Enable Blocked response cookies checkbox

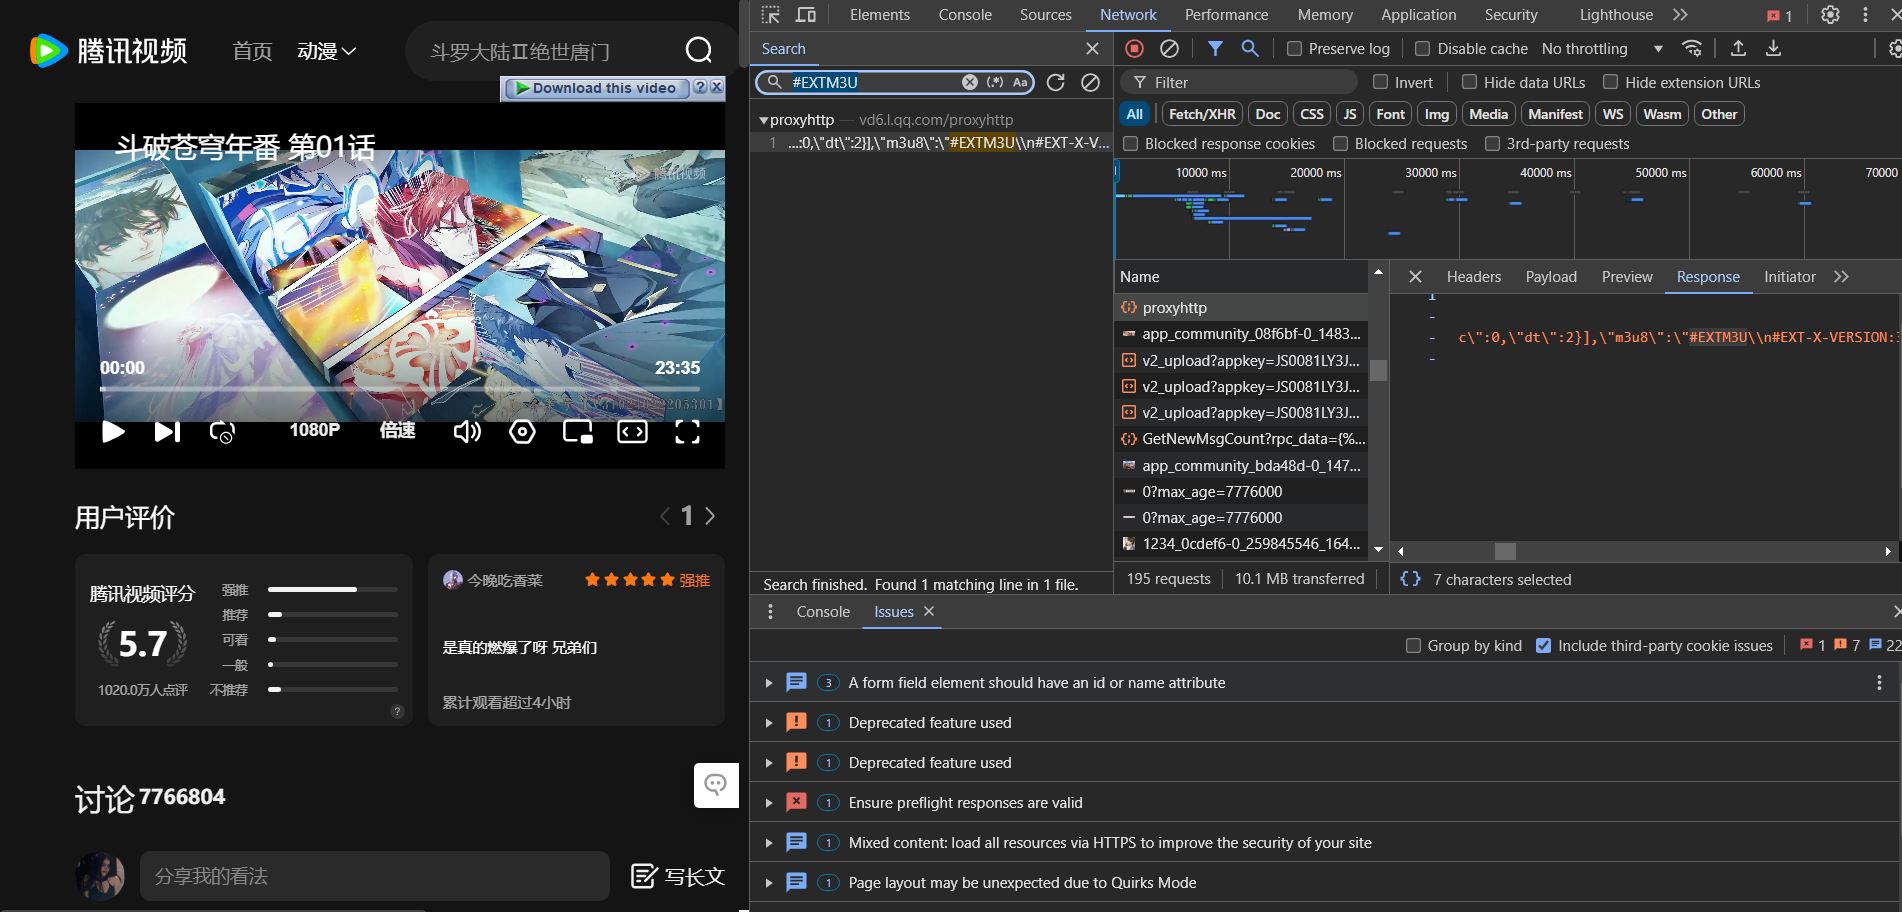1130,144
